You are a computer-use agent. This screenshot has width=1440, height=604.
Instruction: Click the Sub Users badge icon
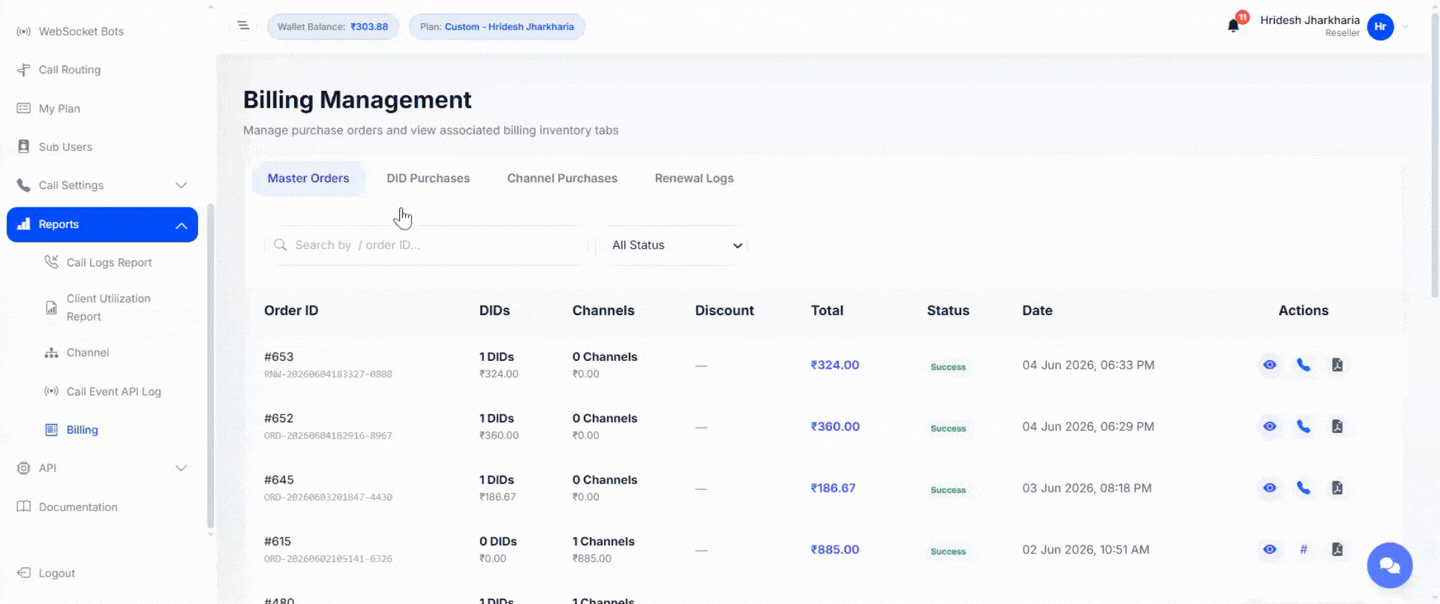23,147
